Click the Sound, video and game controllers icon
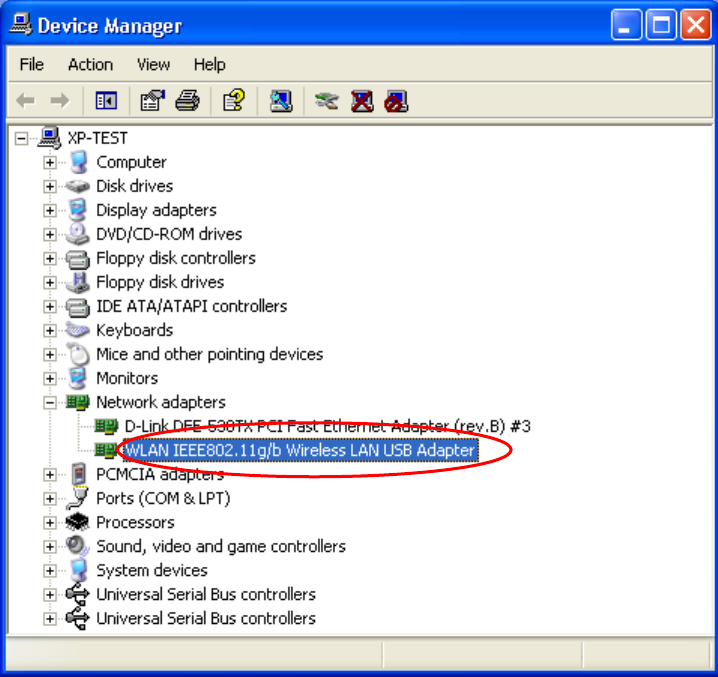Viewport: 718px width, 677px height. 77,546
